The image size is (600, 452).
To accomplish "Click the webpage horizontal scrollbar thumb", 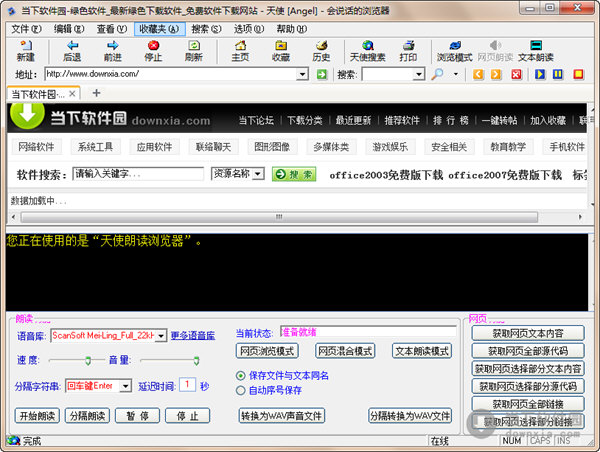I will point(279,217).
